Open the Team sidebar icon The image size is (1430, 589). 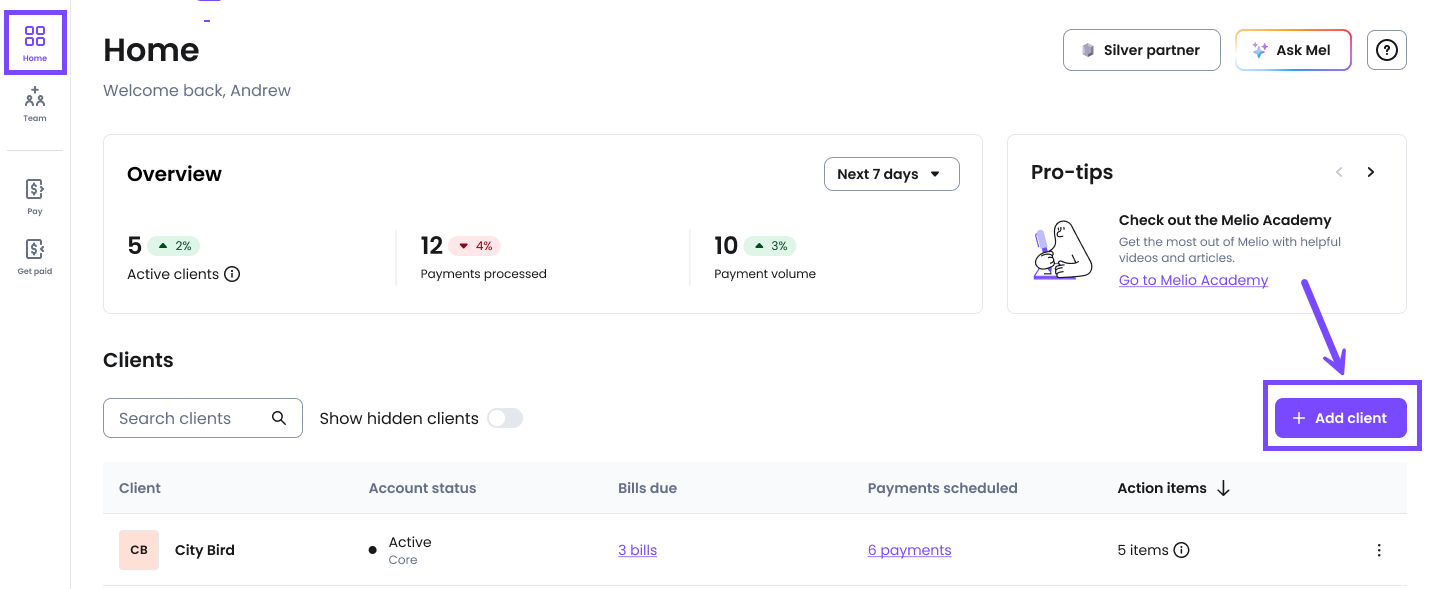35,104
